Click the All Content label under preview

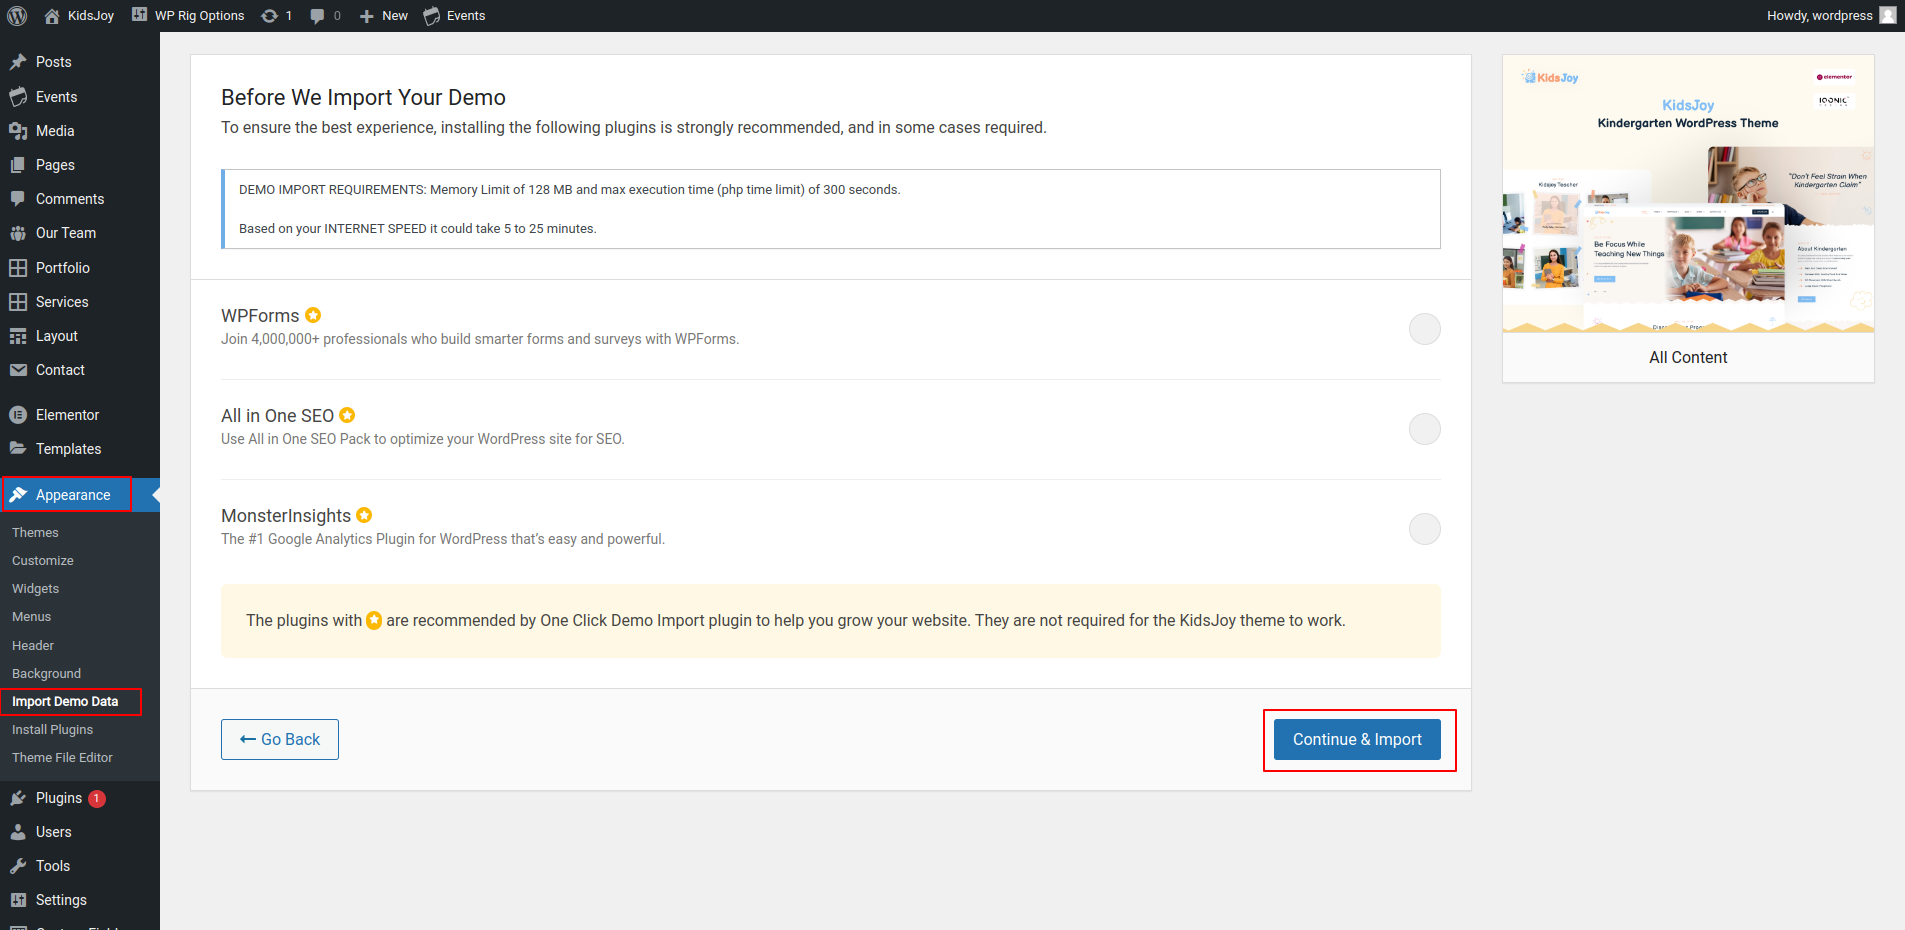point(1688,358)
